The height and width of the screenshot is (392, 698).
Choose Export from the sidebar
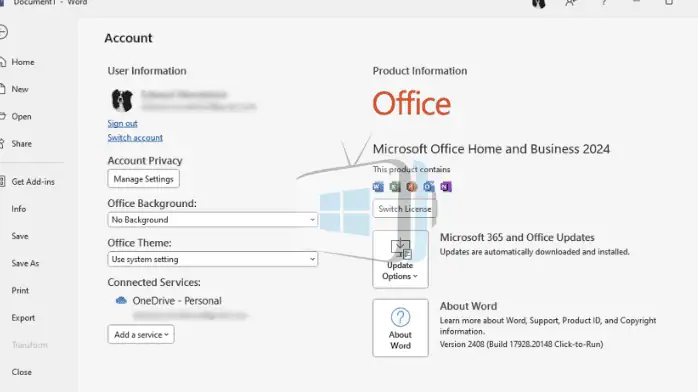tap(23, 318)
